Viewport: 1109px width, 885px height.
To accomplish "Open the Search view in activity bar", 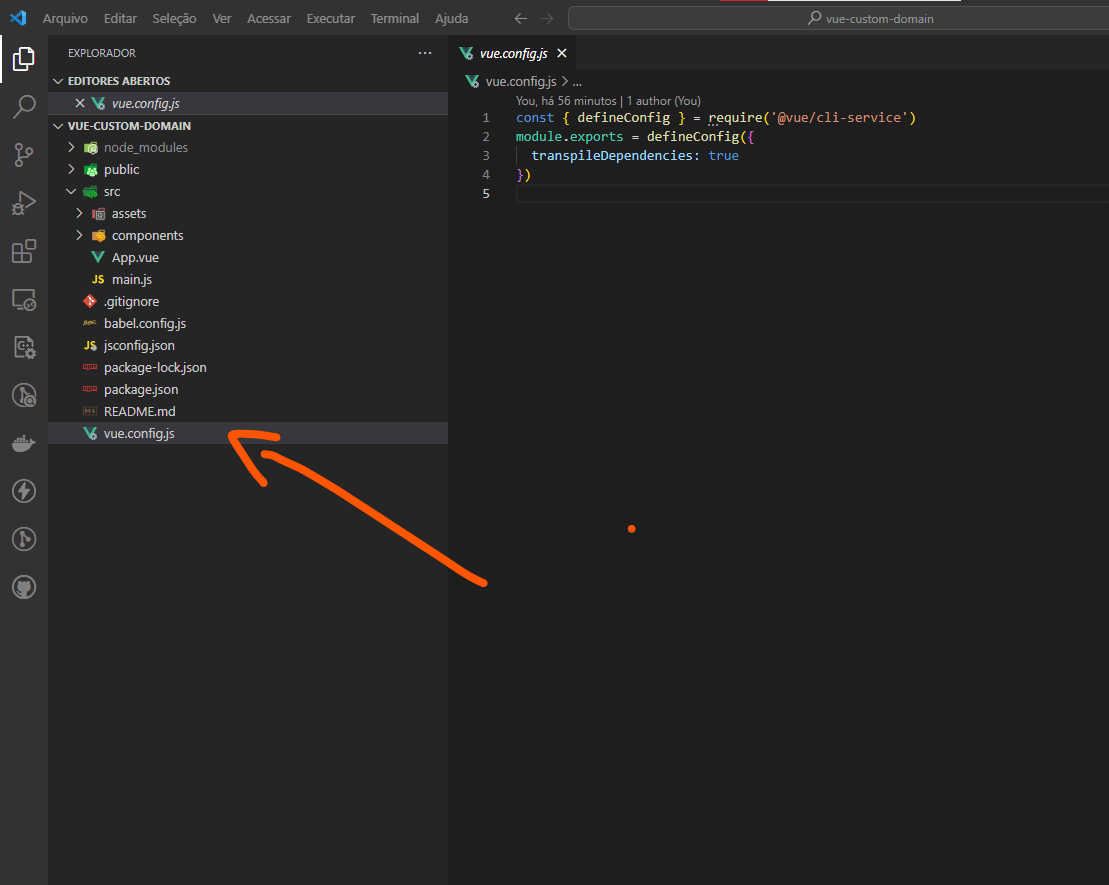I will (24, 106).
